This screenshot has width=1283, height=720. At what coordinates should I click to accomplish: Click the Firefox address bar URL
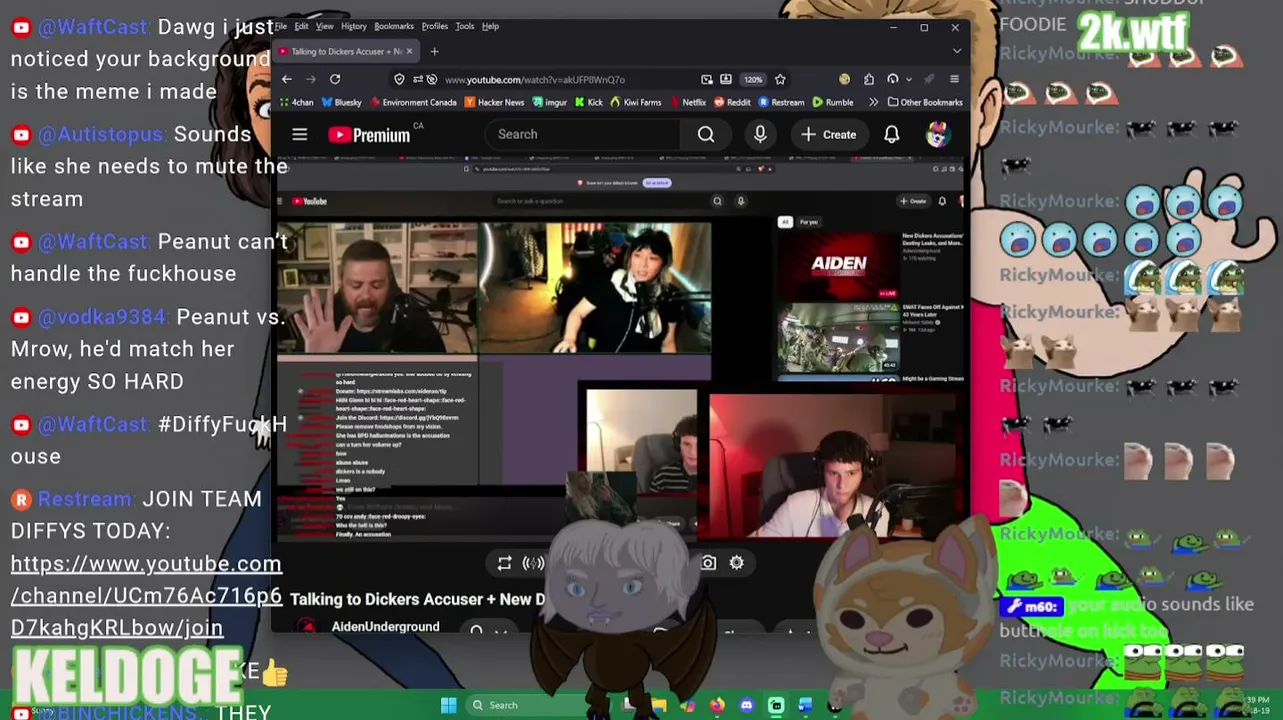tap(535, 79)
